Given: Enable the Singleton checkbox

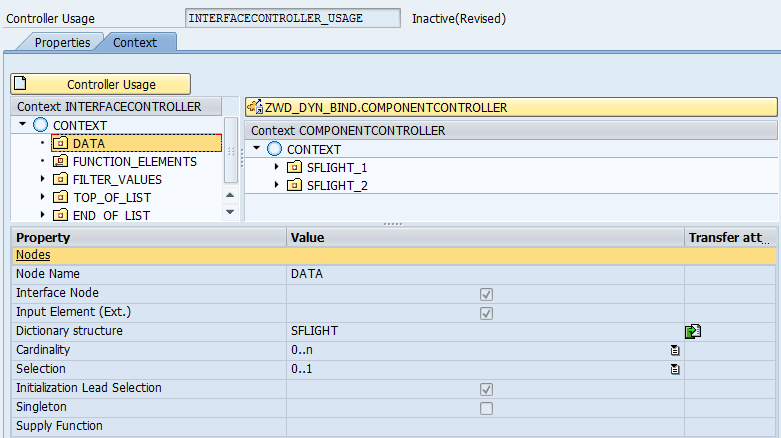Looking at the screenshot, I should 486,408.
